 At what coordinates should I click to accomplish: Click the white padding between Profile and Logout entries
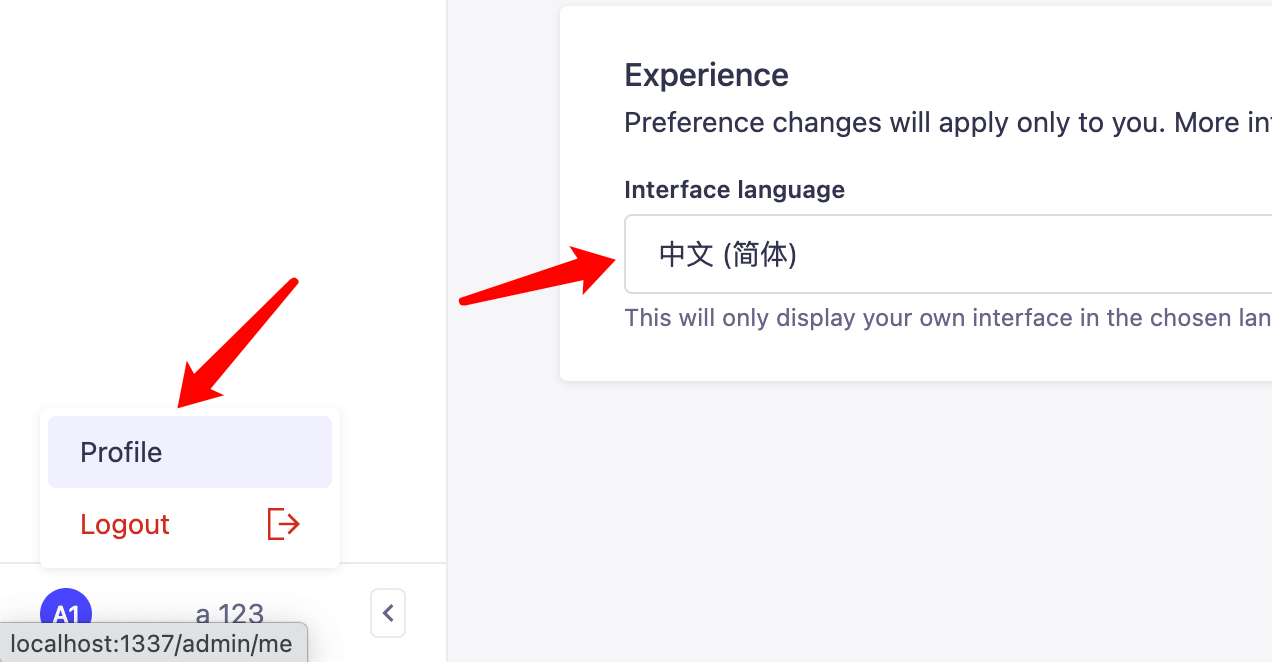tap(190, 490)
